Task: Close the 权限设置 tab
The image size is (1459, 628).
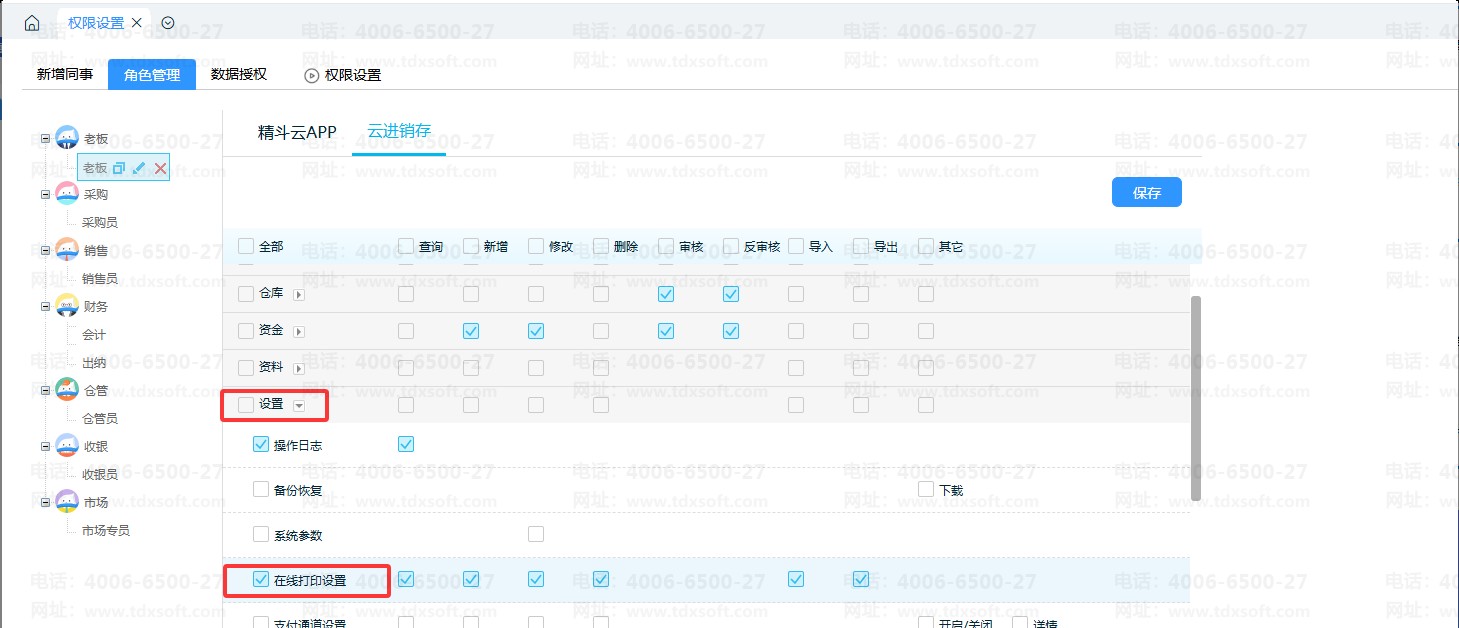Action: [x=137, y=22]
